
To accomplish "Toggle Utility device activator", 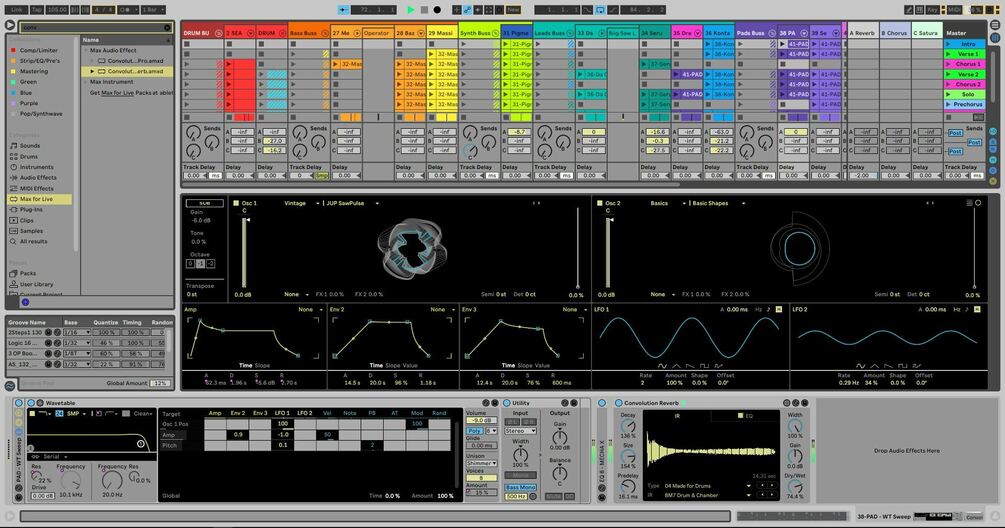I will [506, 403].
